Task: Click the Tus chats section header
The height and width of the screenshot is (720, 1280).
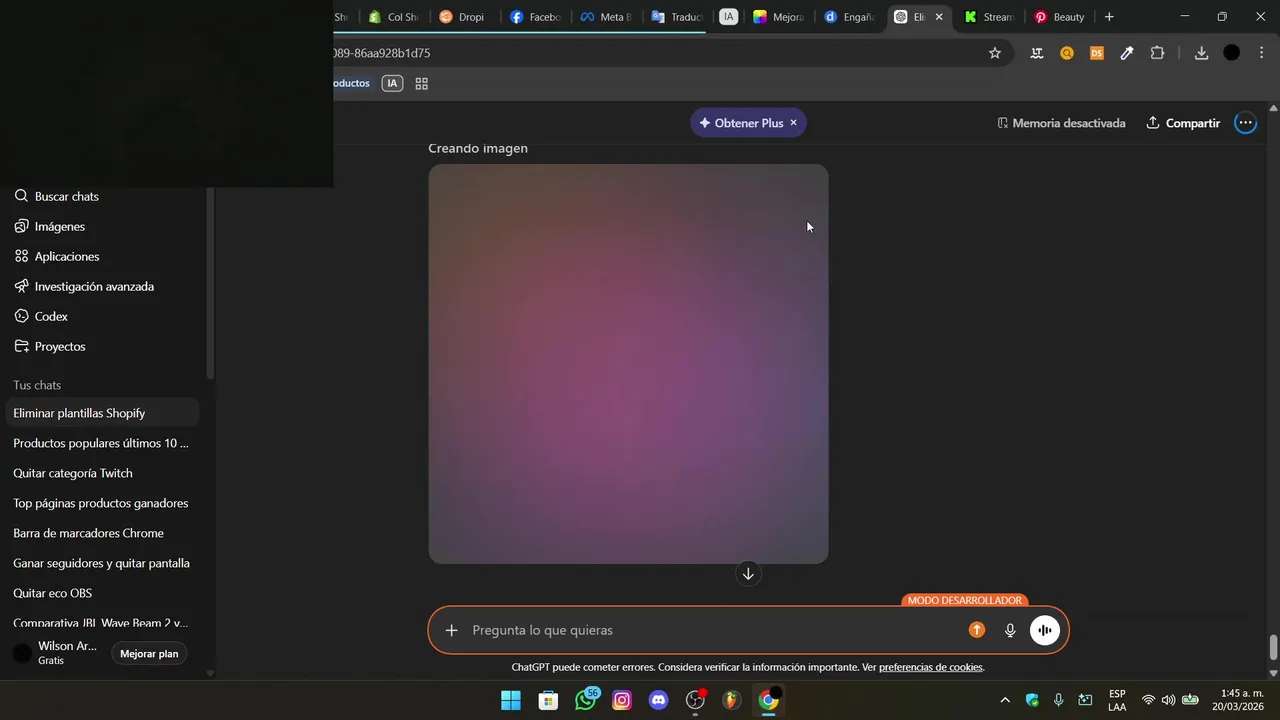Action: pyautogui.click(x=37, y=385)
